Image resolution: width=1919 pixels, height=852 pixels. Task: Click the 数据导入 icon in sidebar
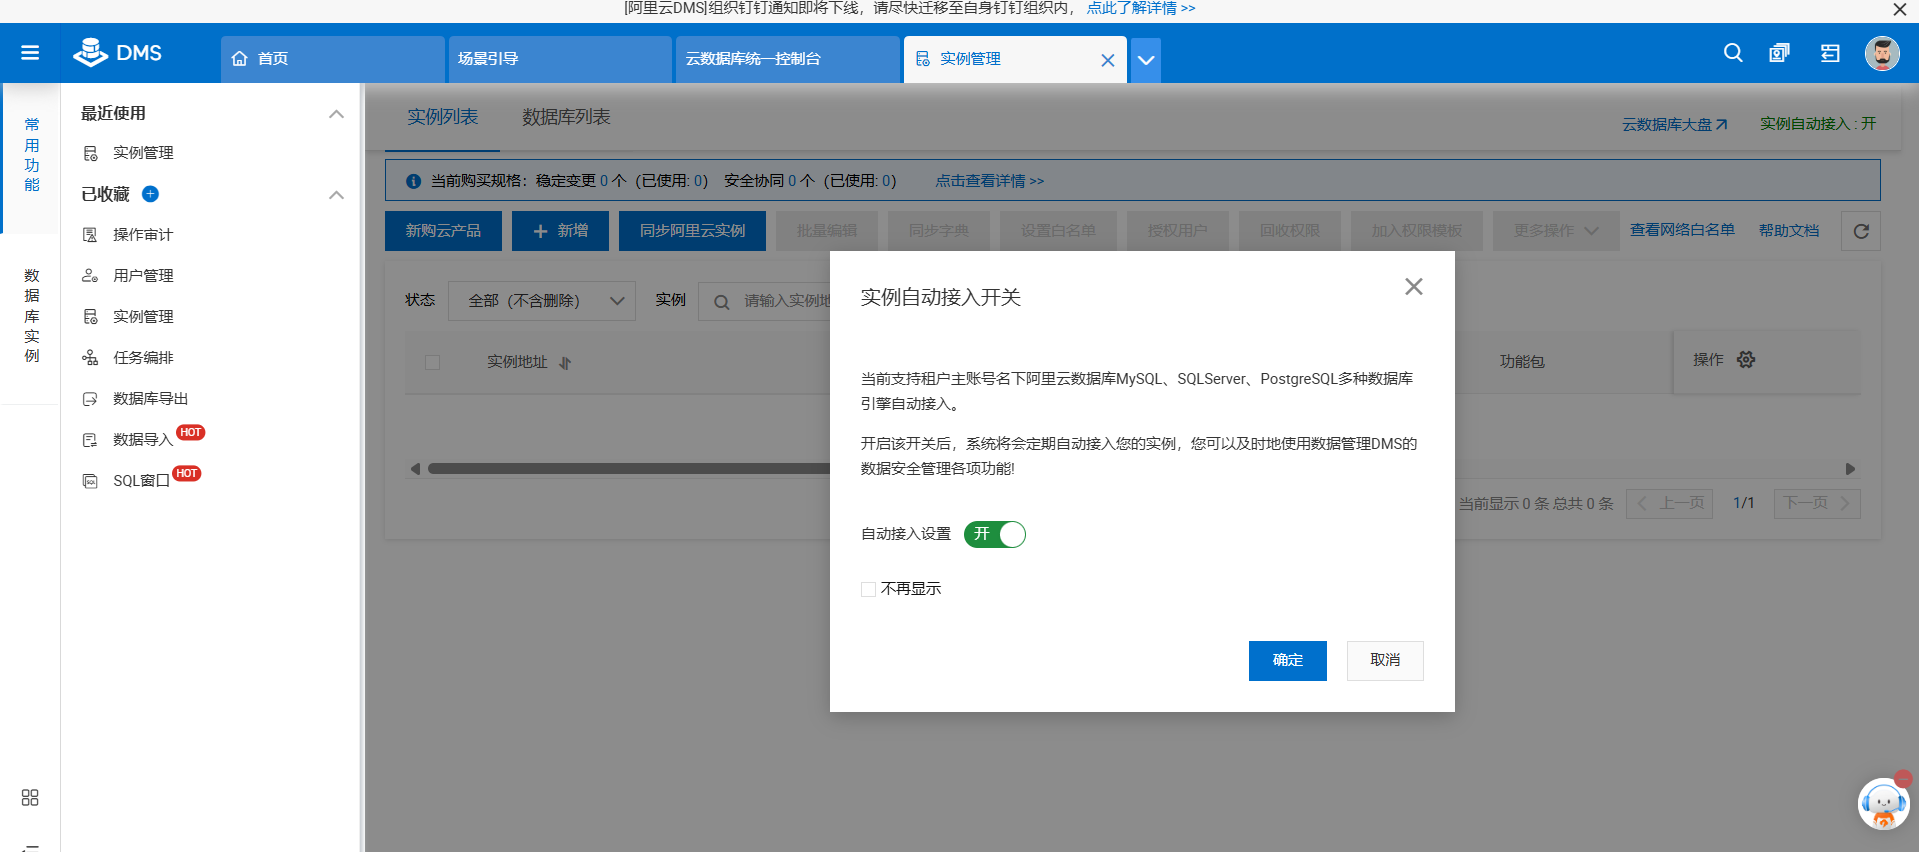[90, 440]
